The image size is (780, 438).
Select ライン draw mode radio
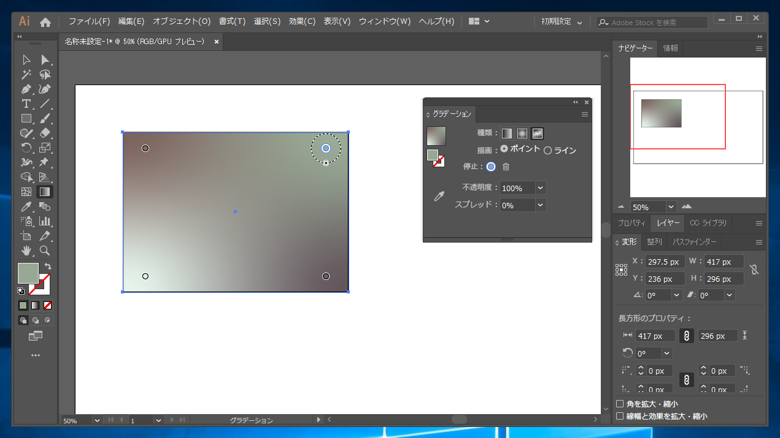pyautogui.click(x=548, y=150)
